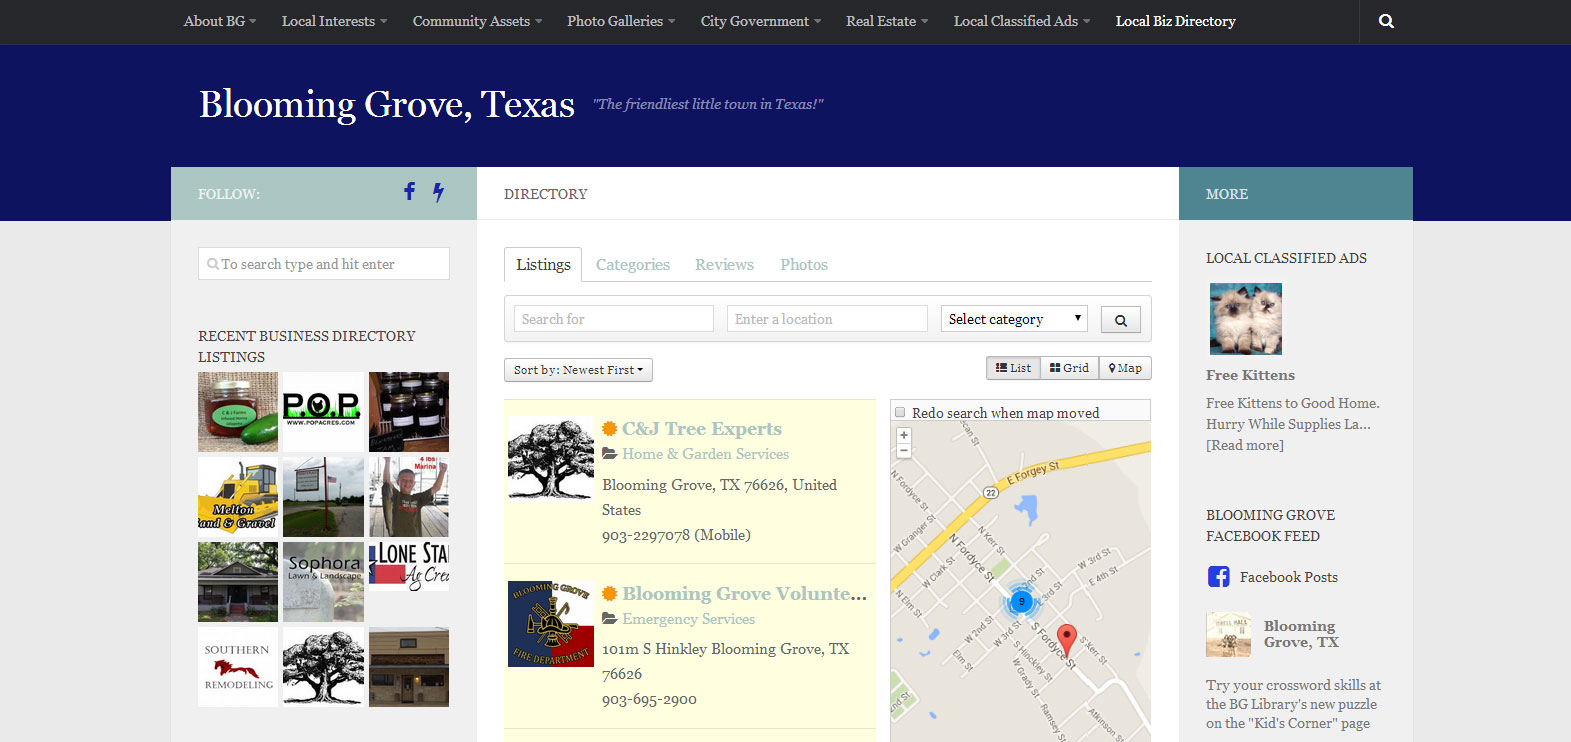The width and height of the screenshot is (1571, 742).
Task: Click the red location pin on map
Action: [1067, 639]
